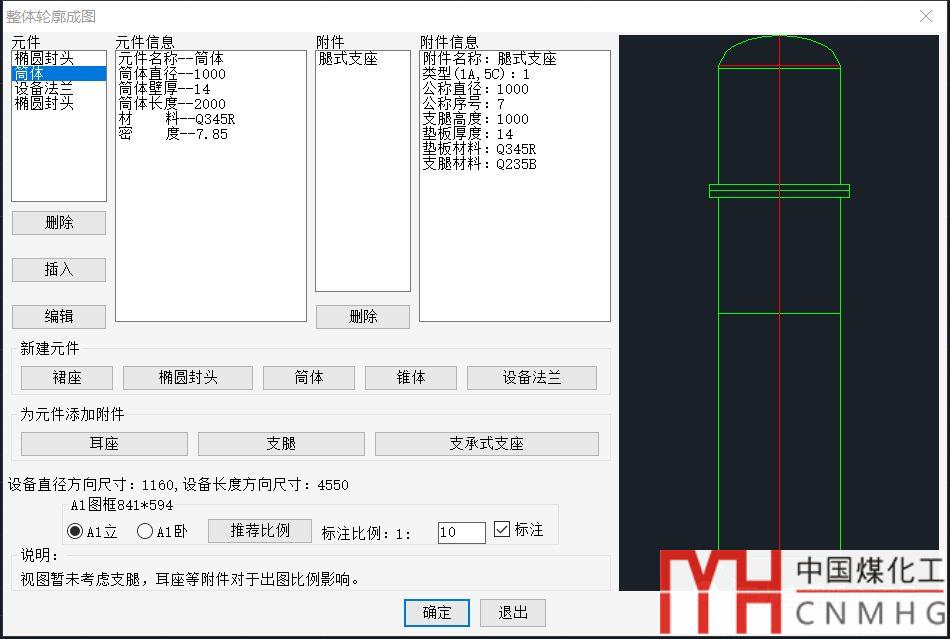Create a new 筒体 element
This screenshot has height=639, width=950.
(x=309, y=378)
